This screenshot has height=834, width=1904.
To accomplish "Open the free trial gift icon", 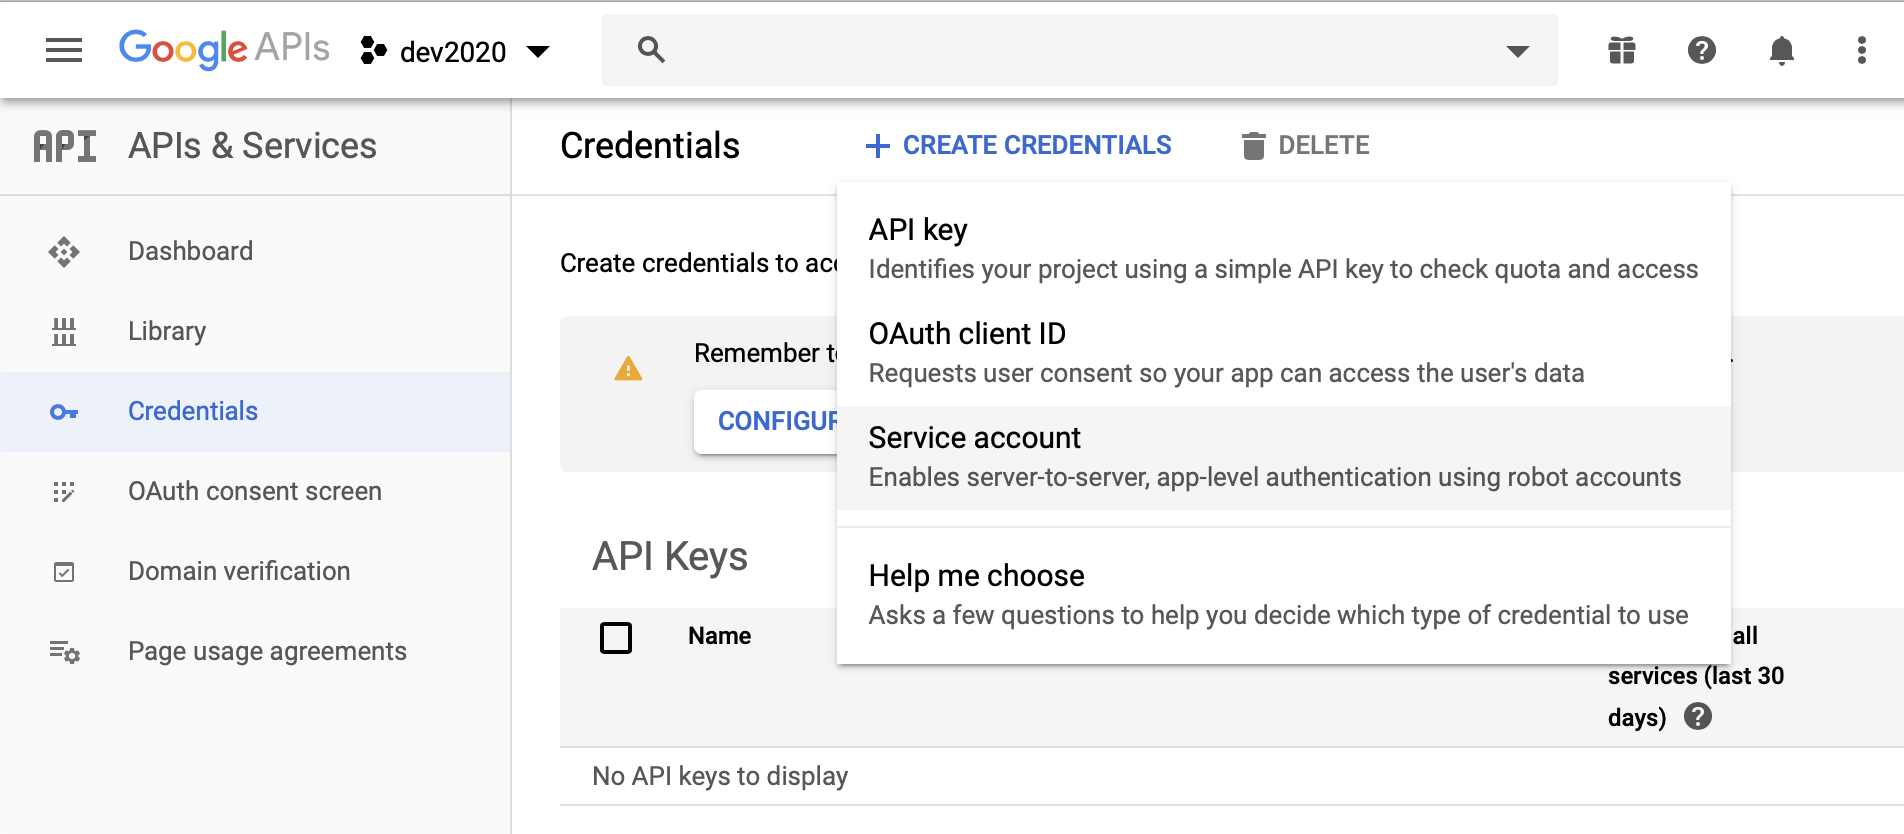I will (1622, 50).
